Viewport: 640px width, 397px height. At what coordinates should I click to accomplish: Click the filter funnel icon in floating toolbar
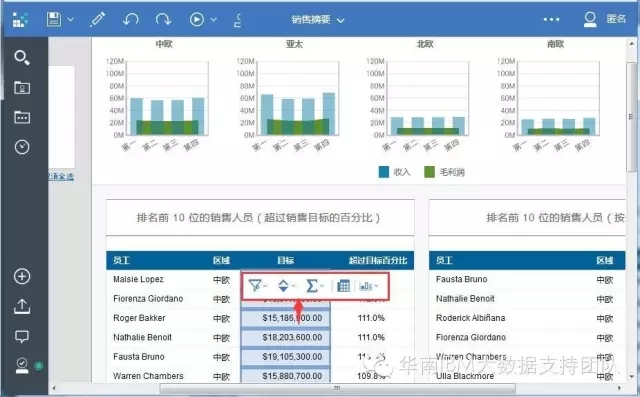pyautogui.click(x=255, y=286)
